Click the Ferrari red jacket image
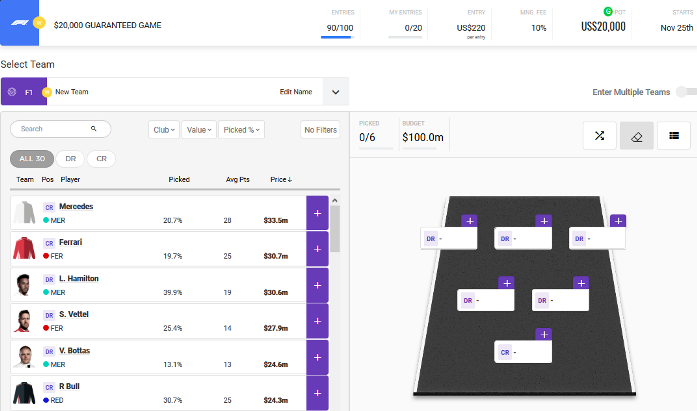This screenshot has width=697, height=411. (24, 248)
